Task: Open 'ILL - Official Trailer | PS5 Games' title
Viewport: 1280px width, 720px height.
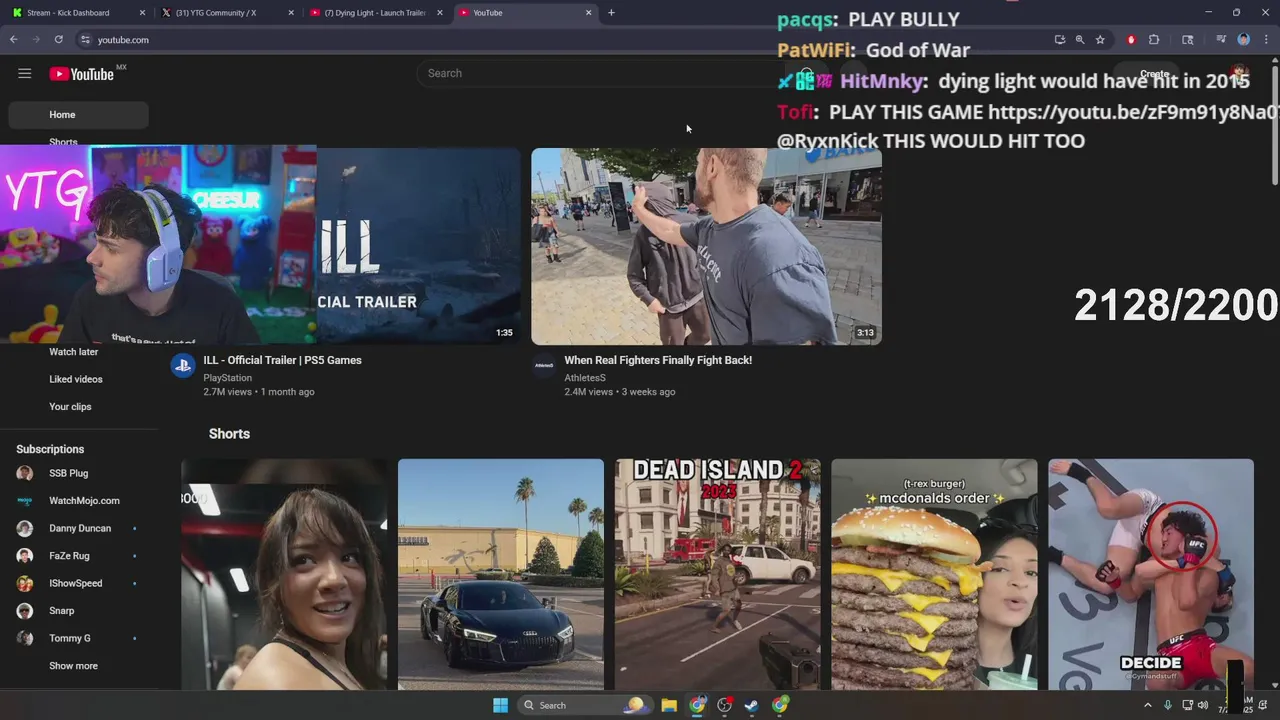Action: [x=283, y=360]
